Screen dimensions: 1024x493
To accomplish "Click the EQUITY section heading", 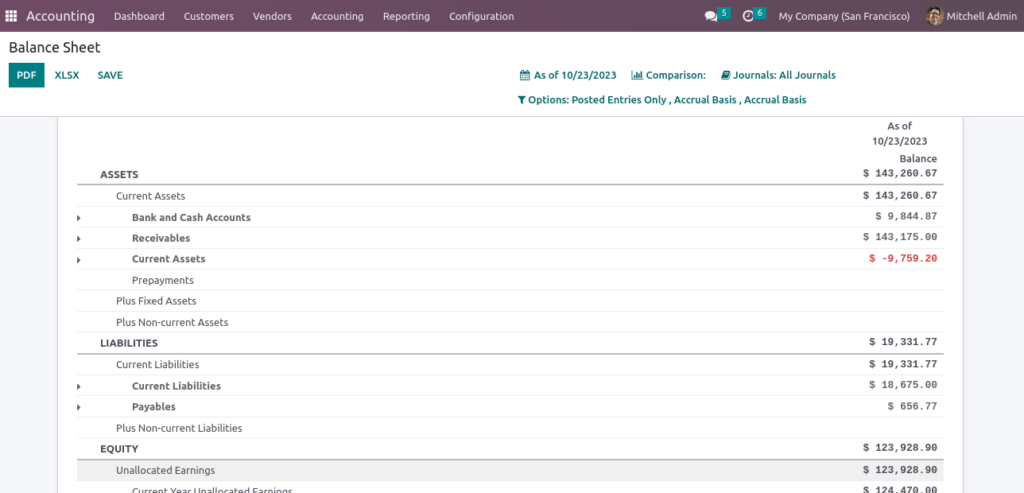I will point(119,449).
